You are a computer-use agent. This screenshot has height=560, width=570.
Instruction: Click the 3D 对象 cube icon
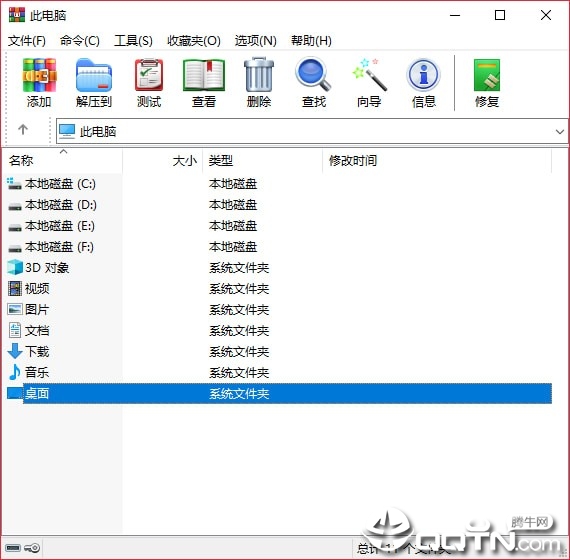[15, 268]
